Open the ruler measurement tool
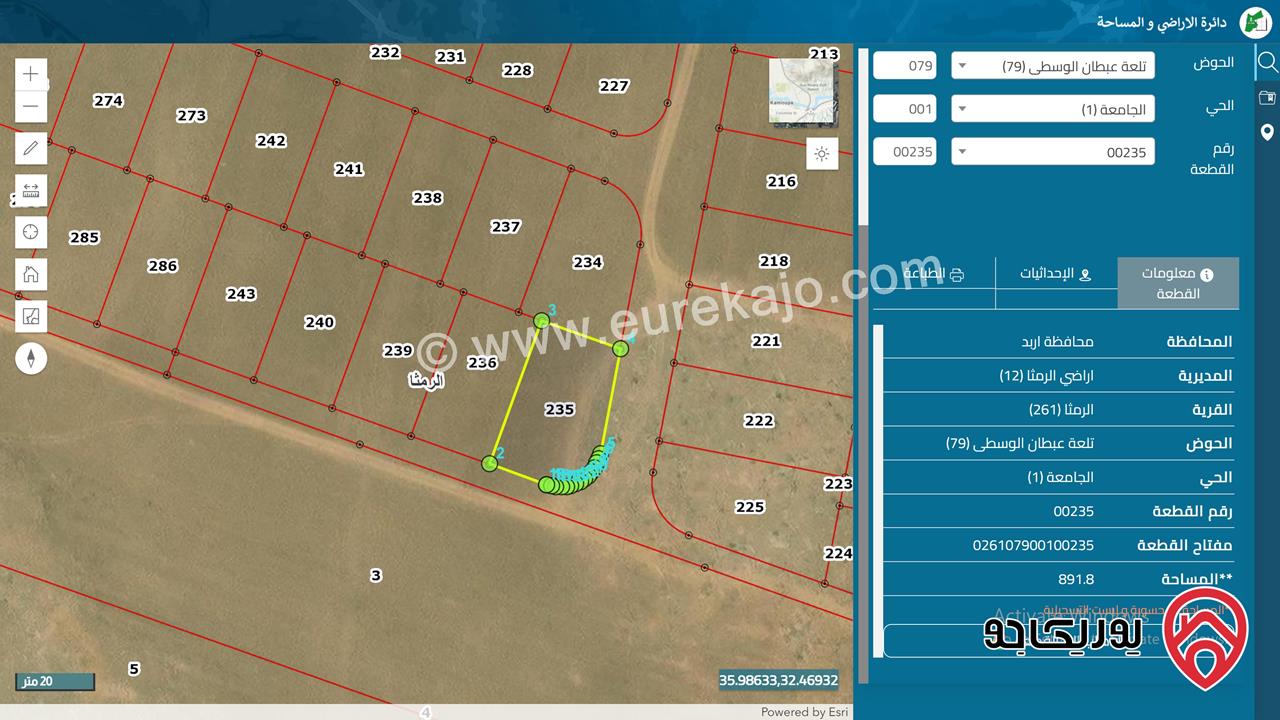 point(31,191)
